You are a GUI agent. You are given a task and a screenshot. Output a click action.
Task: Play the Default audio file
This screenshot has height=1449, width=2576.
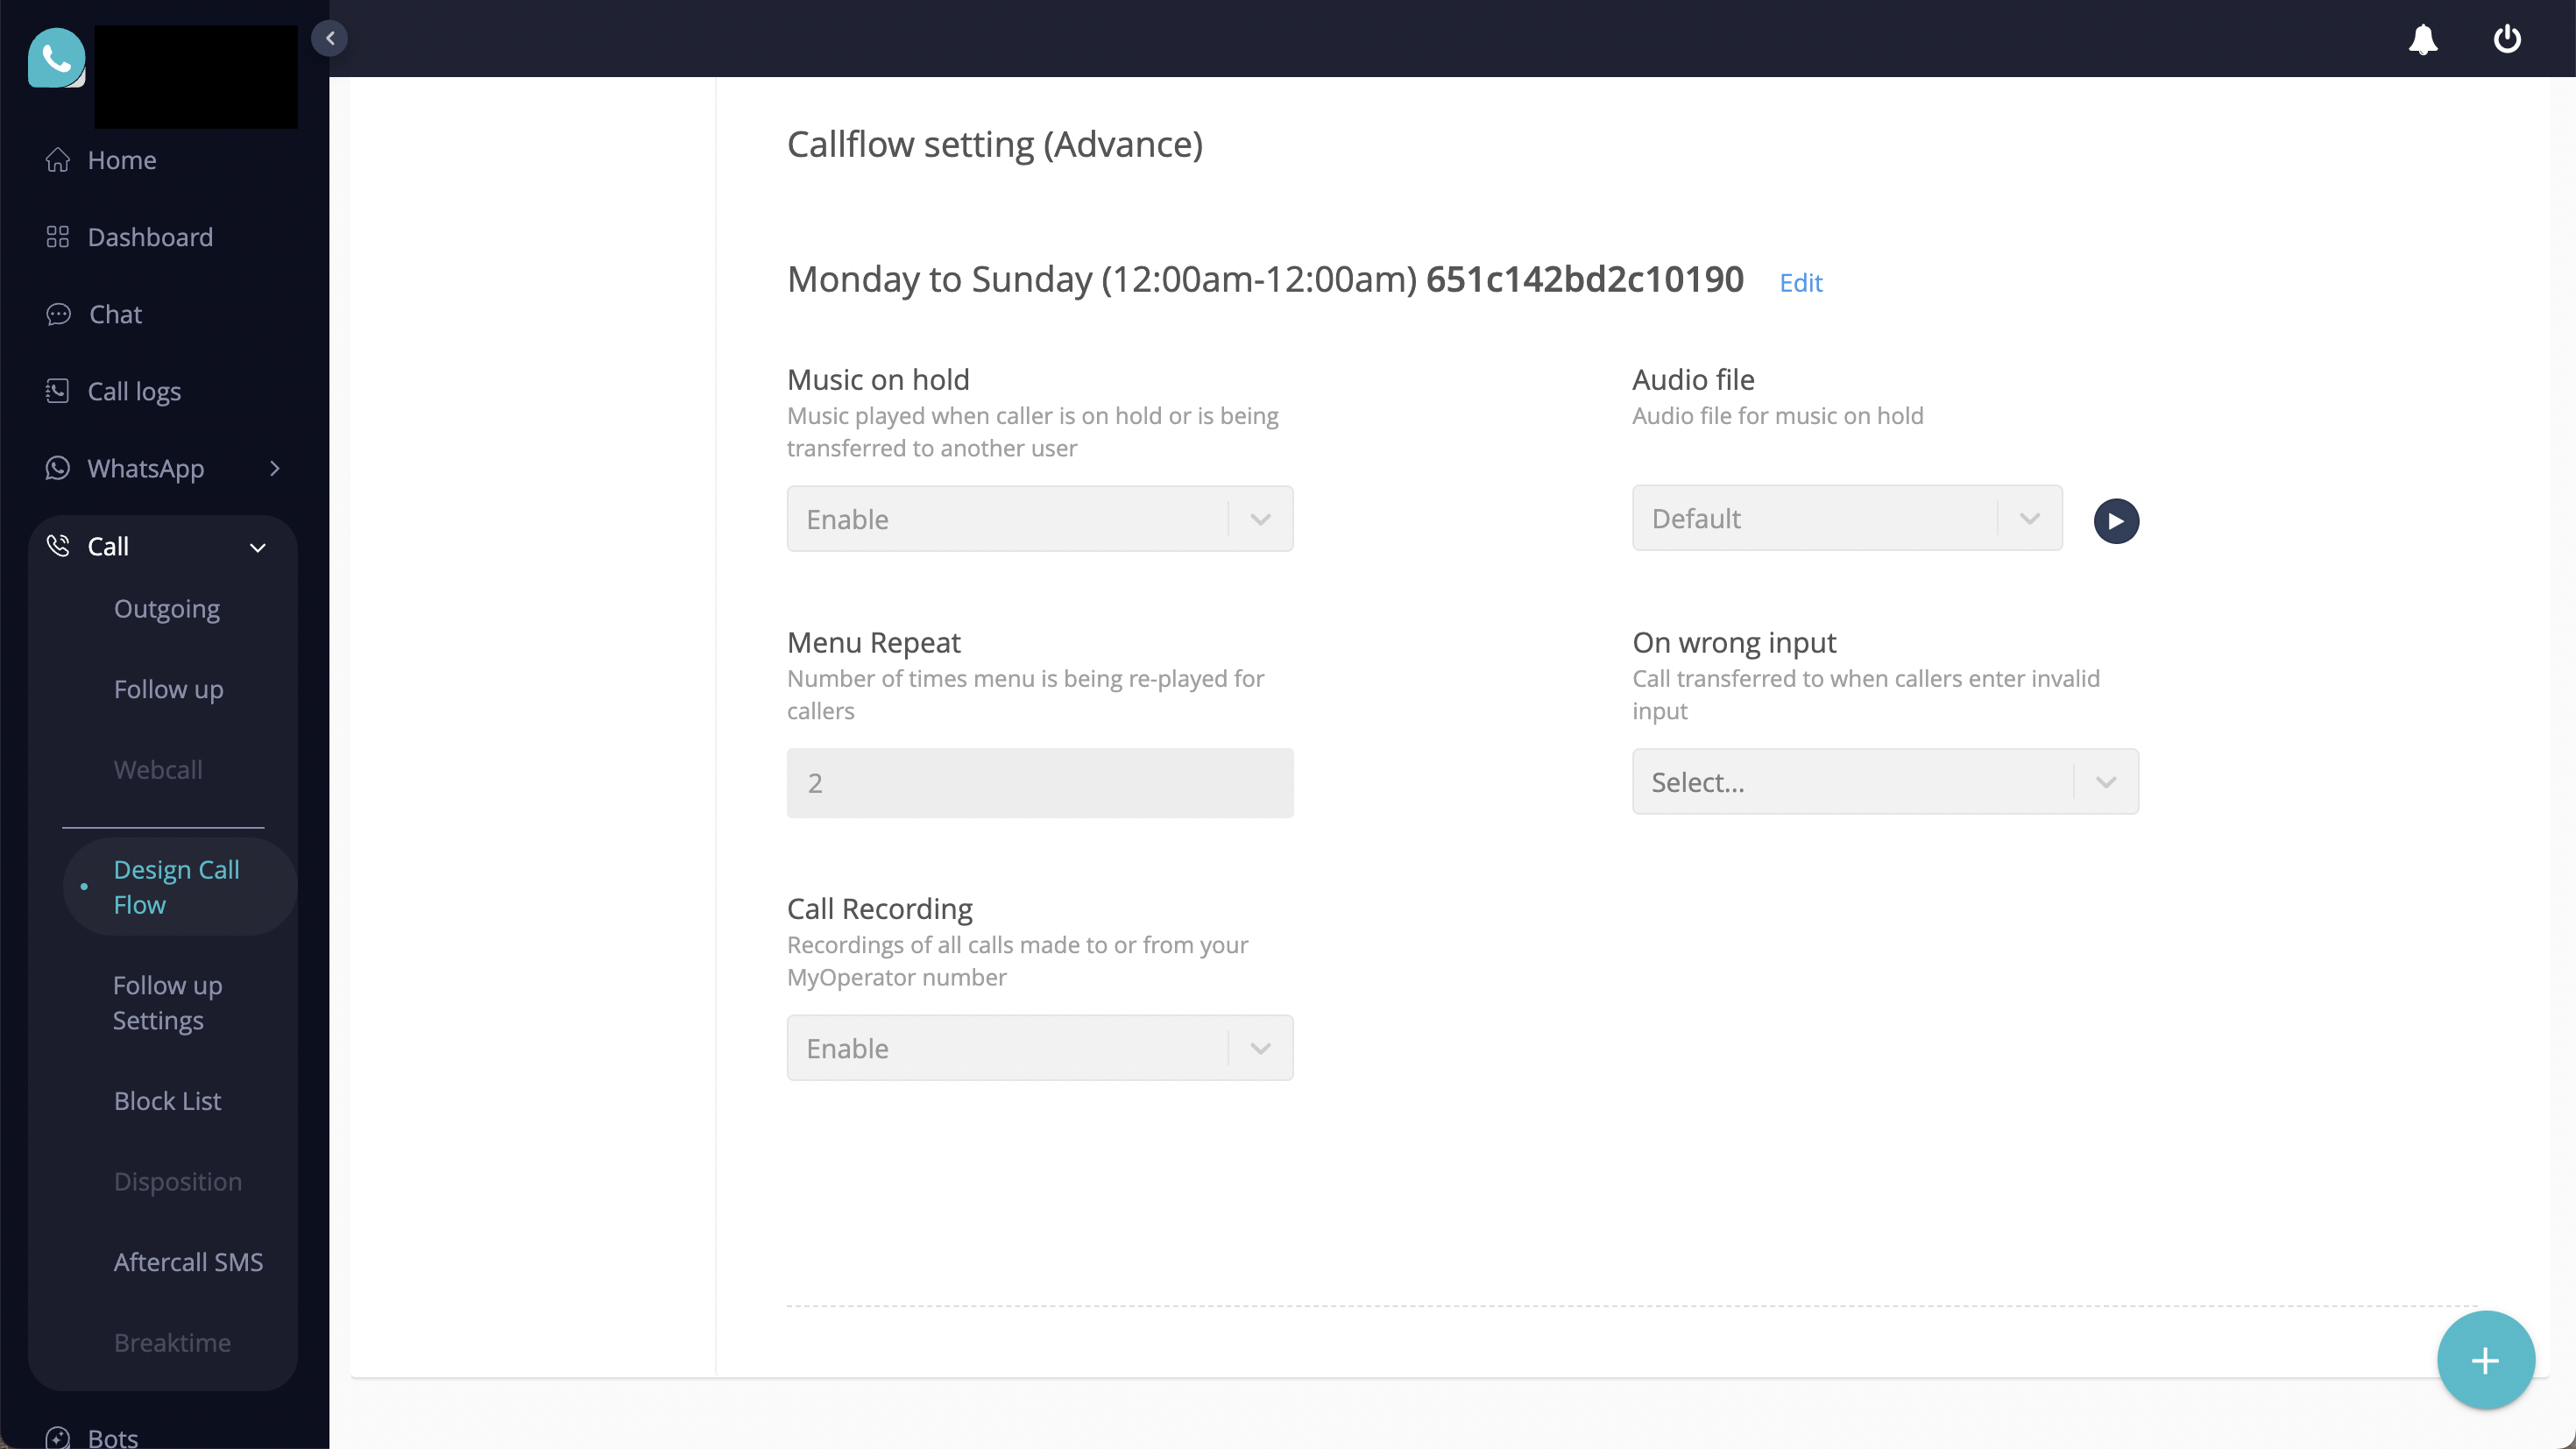pyautogui.click(x=2116, y=520)
